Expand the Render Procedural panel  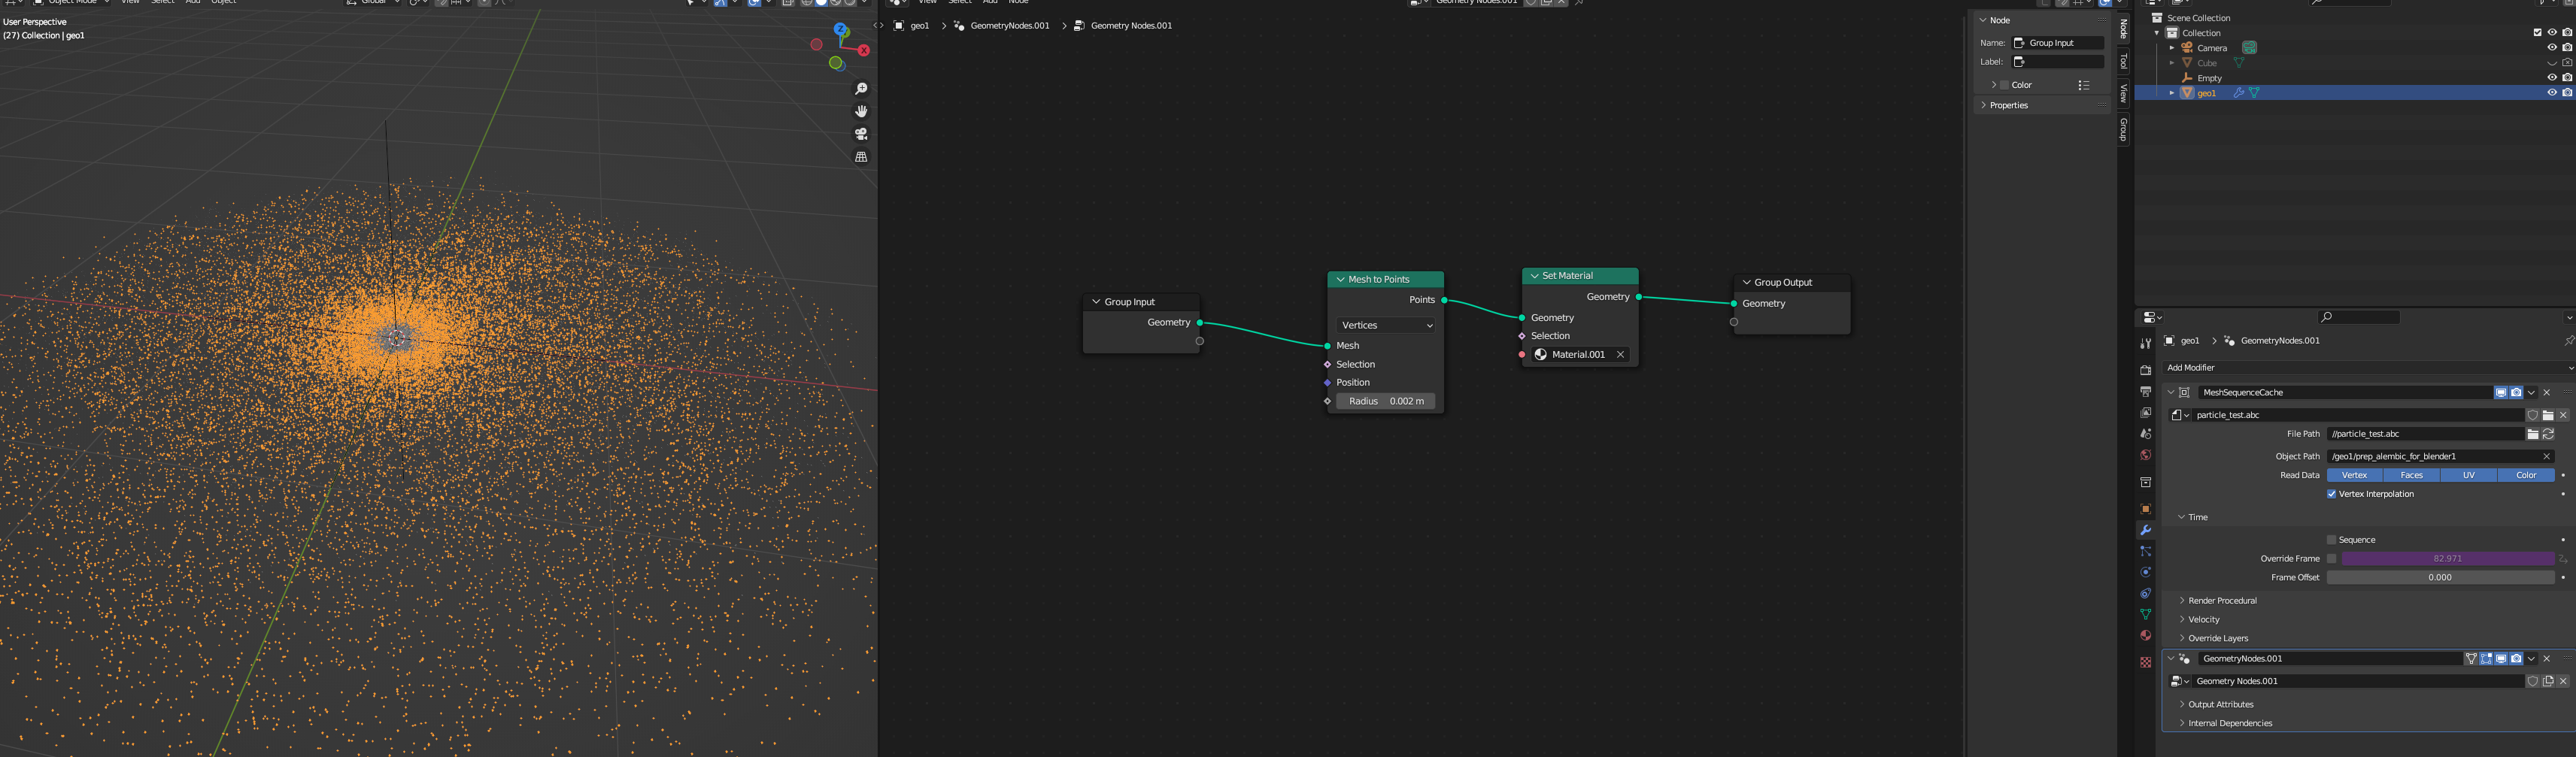pyautogui.click(x=2222, y=601)
